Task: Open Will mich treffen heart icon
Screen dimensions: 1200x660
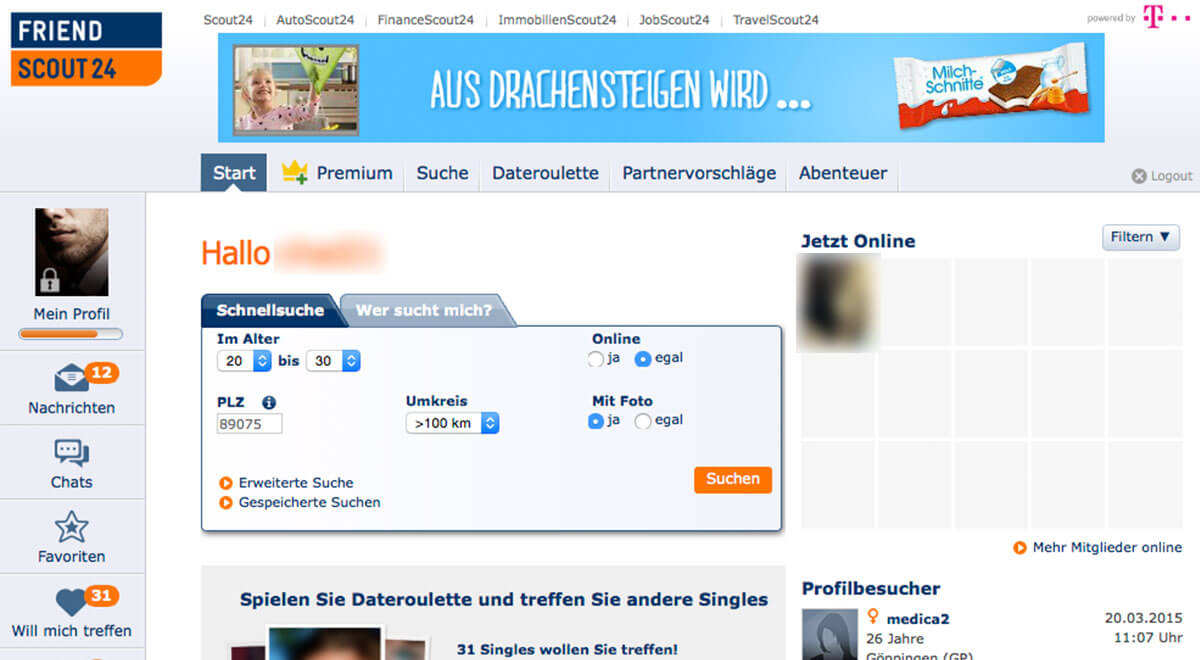Action: (71, 602)
